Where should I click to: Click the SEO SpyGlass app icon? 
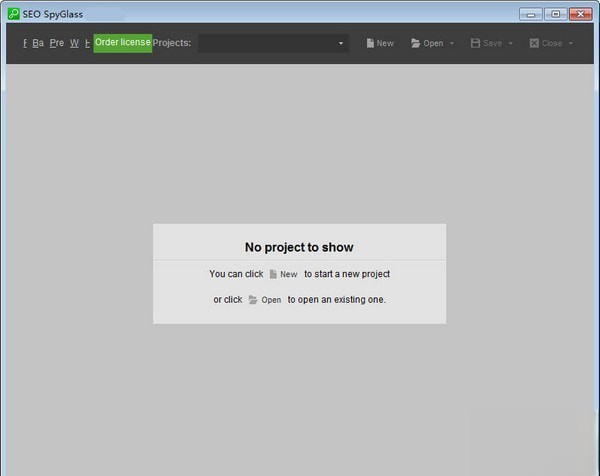click(13, 14)
